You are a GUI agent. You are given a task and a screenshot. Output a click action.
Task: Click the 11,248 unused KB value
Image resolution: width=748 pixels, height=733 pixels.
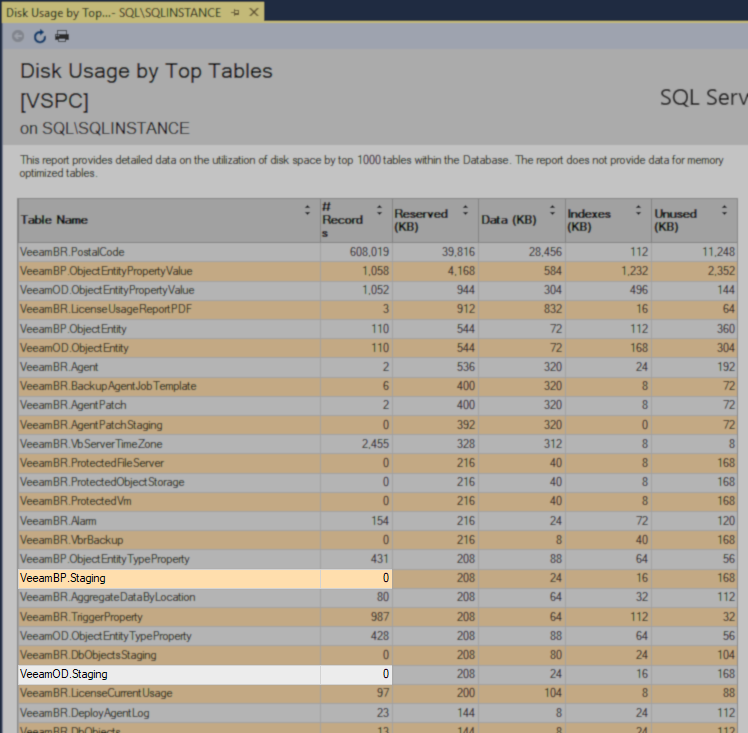(718, 252)
